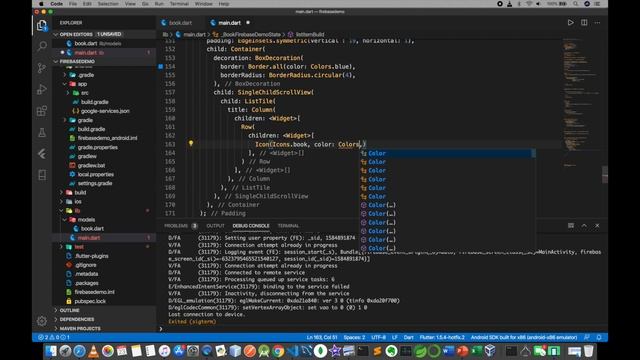Switch to the PROBLEMS panel tab

(x=176, y=226)
